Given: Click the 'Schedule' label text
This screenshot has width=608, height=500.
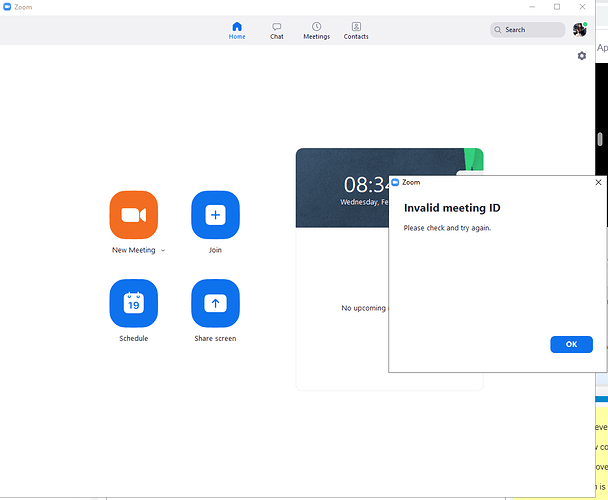Looking at the screenshot, I should [134, 338].
